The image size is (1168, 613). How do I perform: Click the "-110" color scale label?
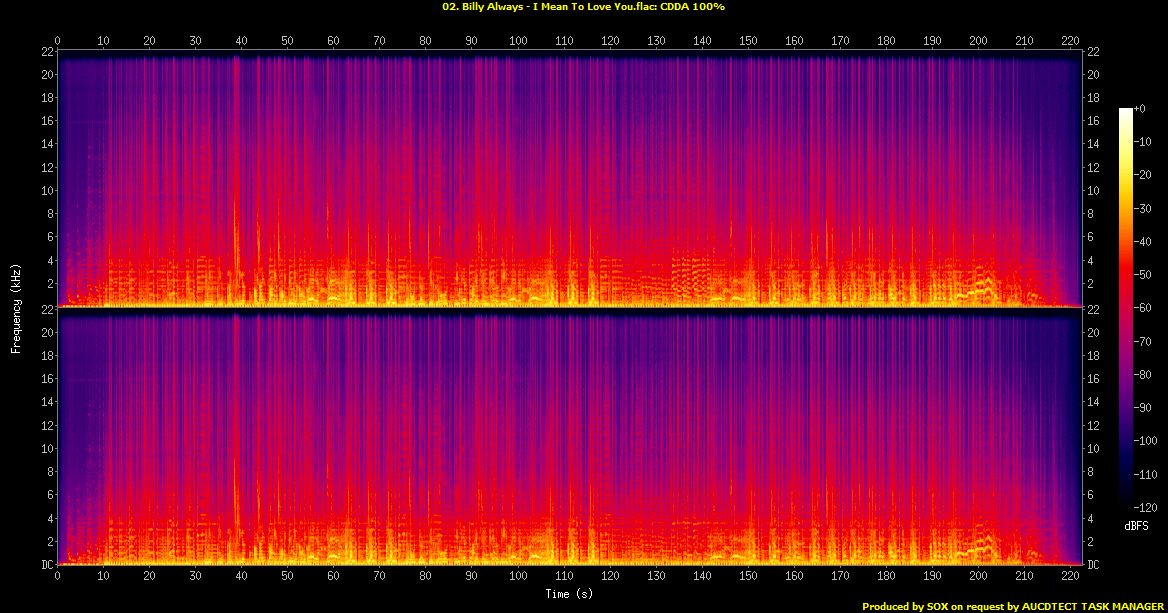point(1145,474)
